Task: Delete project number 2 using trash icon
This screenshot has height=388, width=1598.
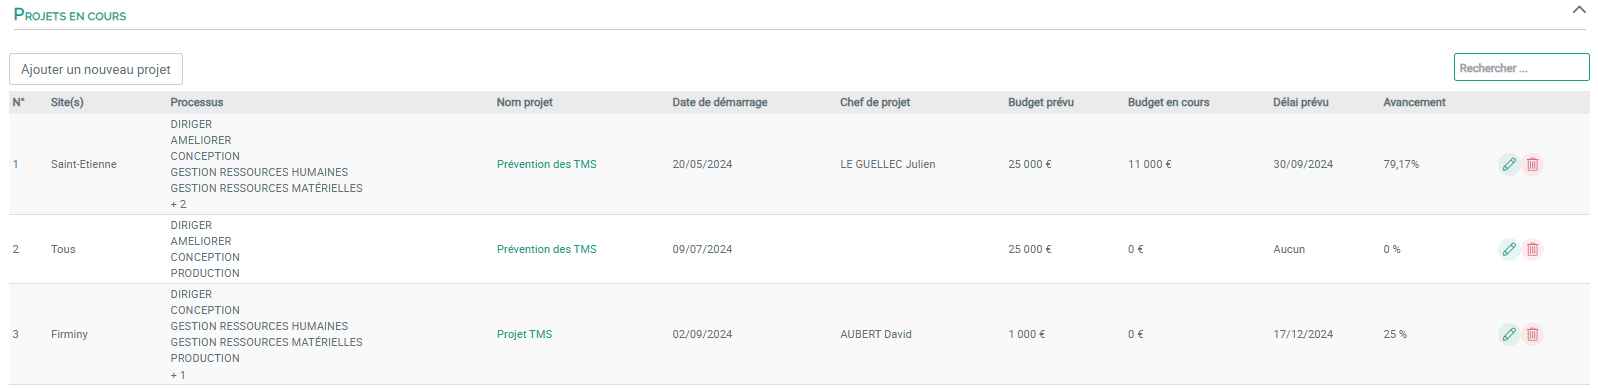Action: [1532, 249]
